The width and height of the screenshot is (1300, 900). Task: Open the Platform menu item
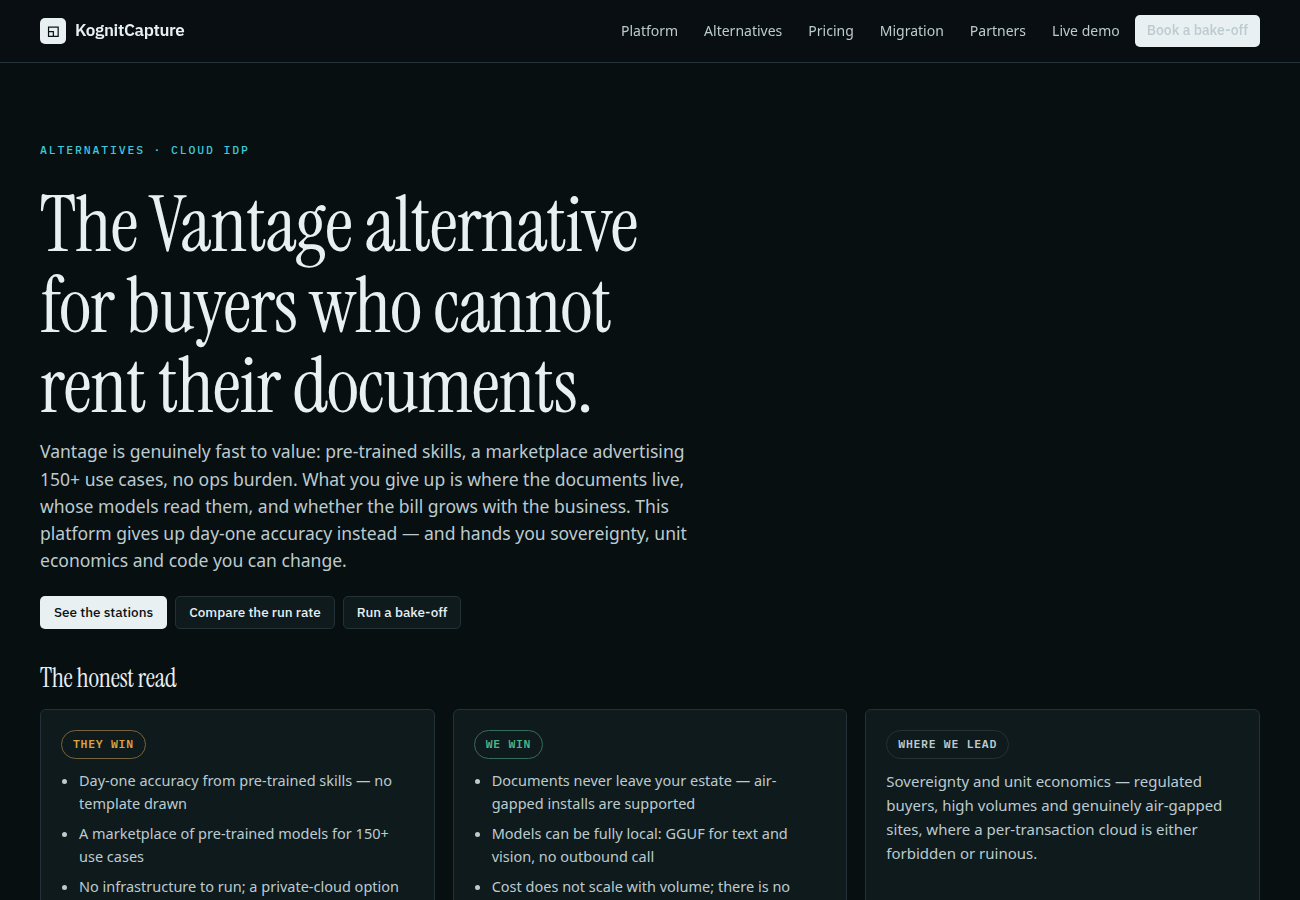tap(649, 31)
